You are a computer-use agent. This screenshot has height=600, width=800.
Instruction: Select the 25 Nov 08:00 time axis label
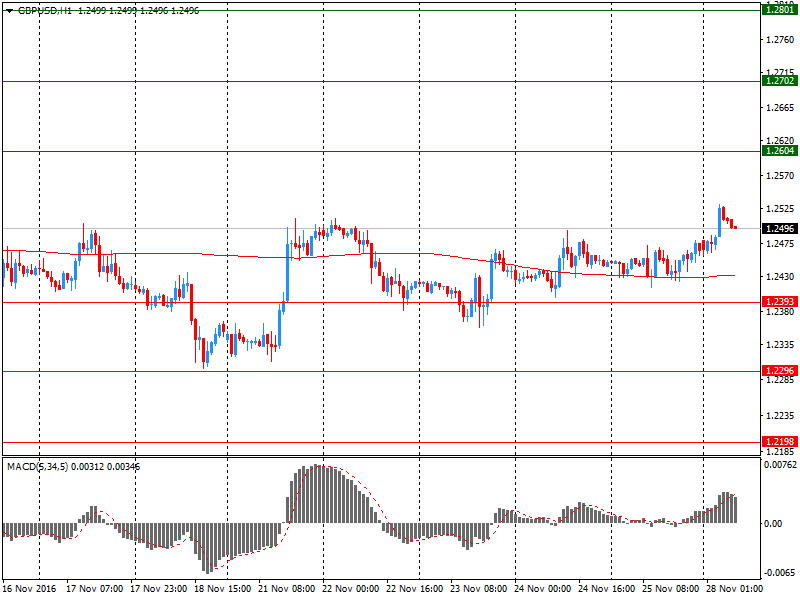670,588
